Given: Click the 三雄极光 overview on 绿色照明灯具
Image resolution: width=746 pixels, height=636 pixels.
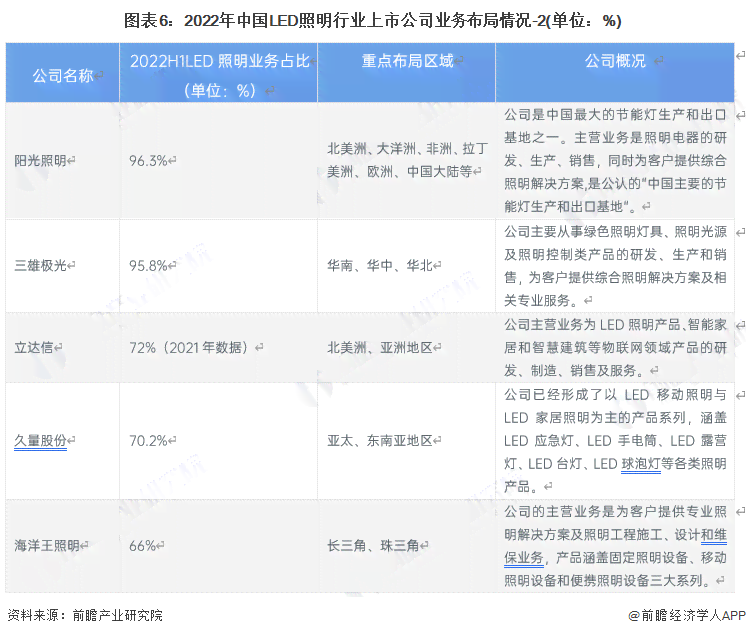Looking at the screenshot, I should point(615,265).
